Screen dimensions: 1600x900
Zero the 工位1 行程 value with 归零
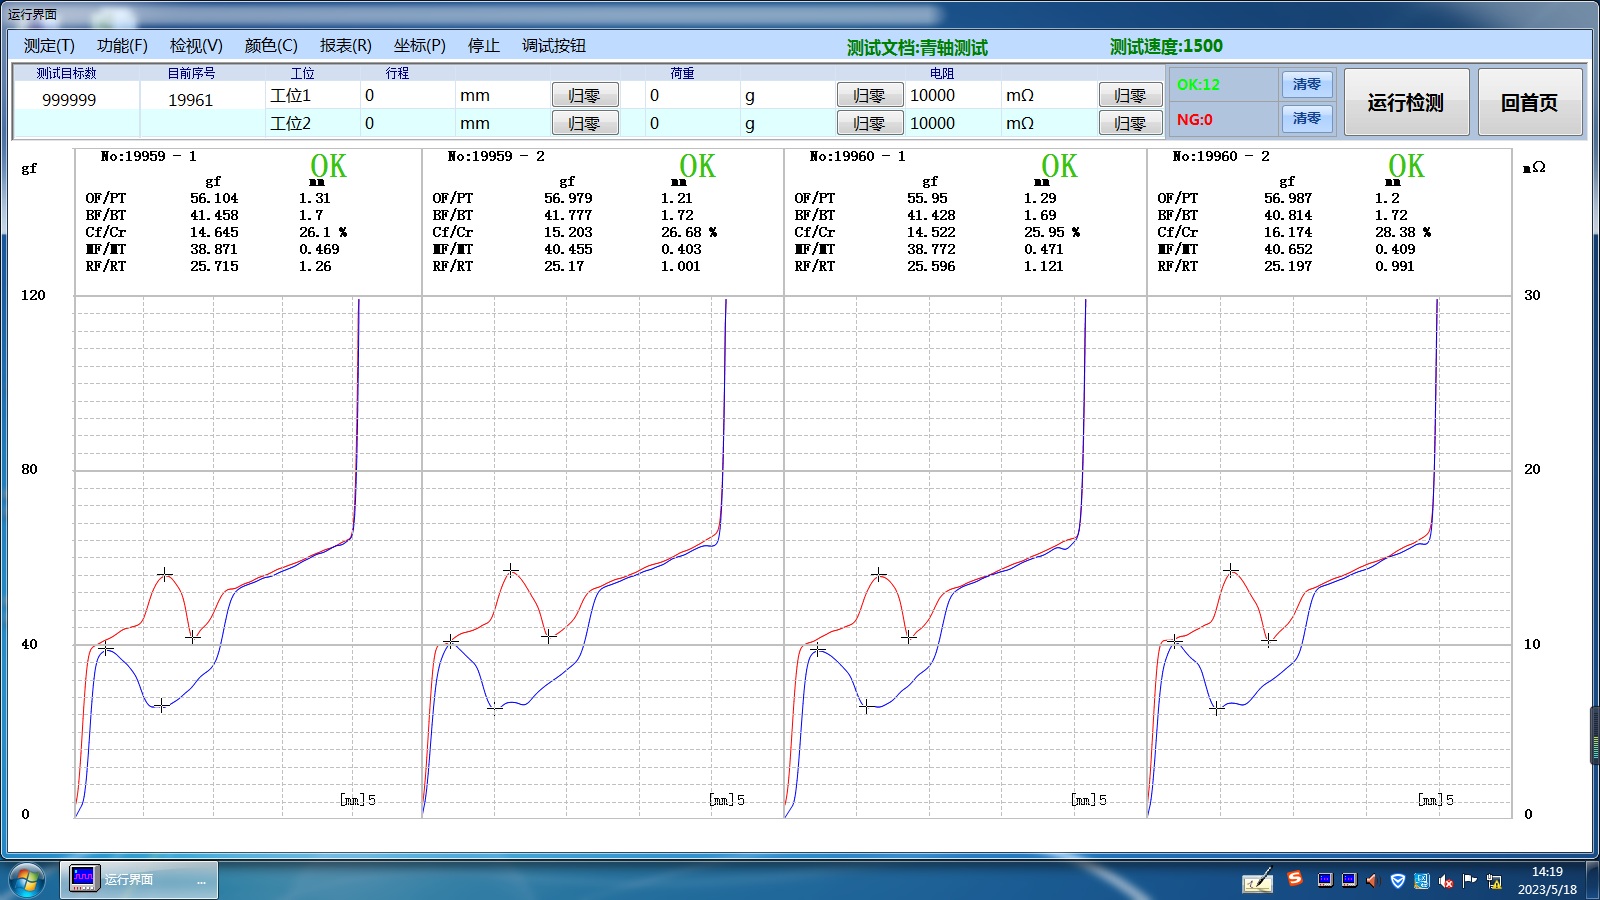coord(585,96)
